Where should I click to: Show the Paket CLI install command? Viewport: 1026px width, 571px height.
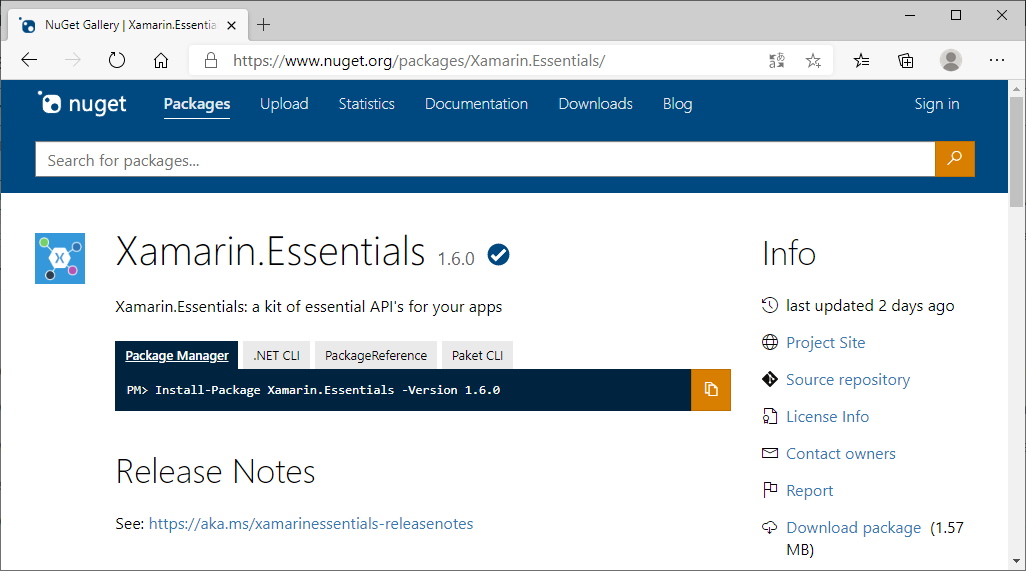[x=477, y=355]
